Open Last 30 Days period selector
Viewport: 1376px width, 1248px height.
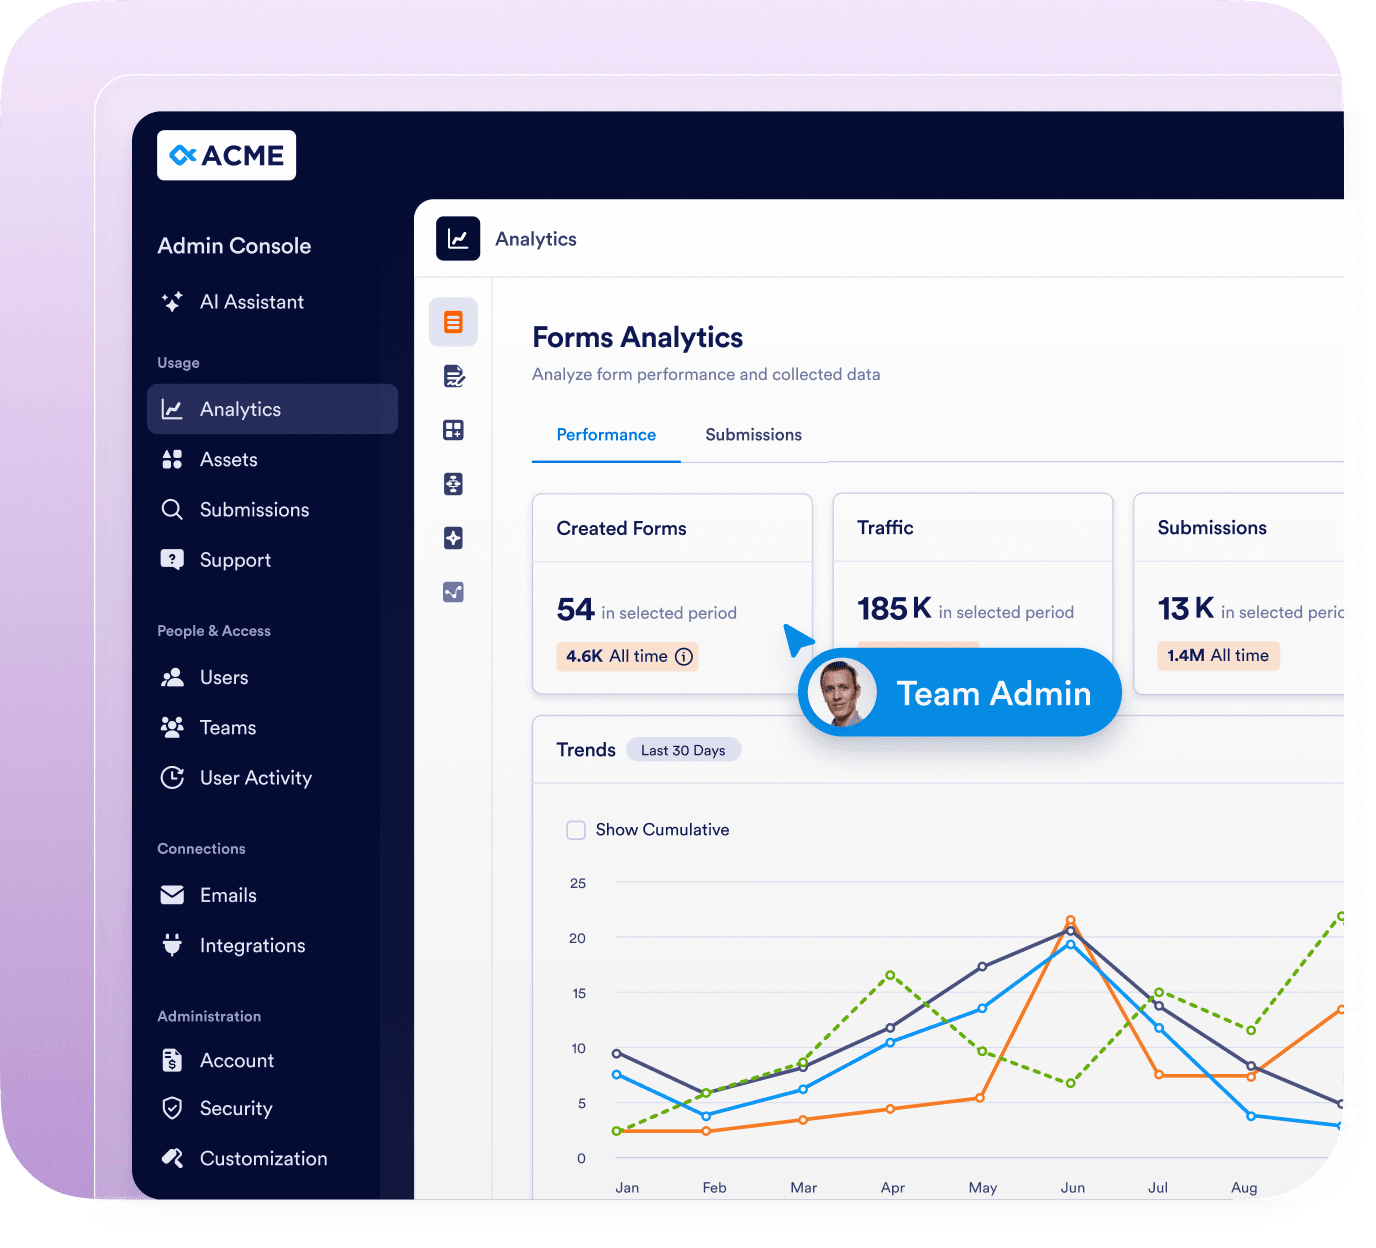(x=683, y=750)
